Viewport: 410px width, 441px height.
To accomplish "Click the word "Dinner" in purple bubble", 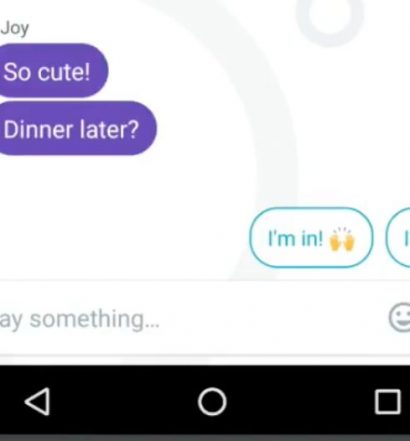I will pos(37,129).
